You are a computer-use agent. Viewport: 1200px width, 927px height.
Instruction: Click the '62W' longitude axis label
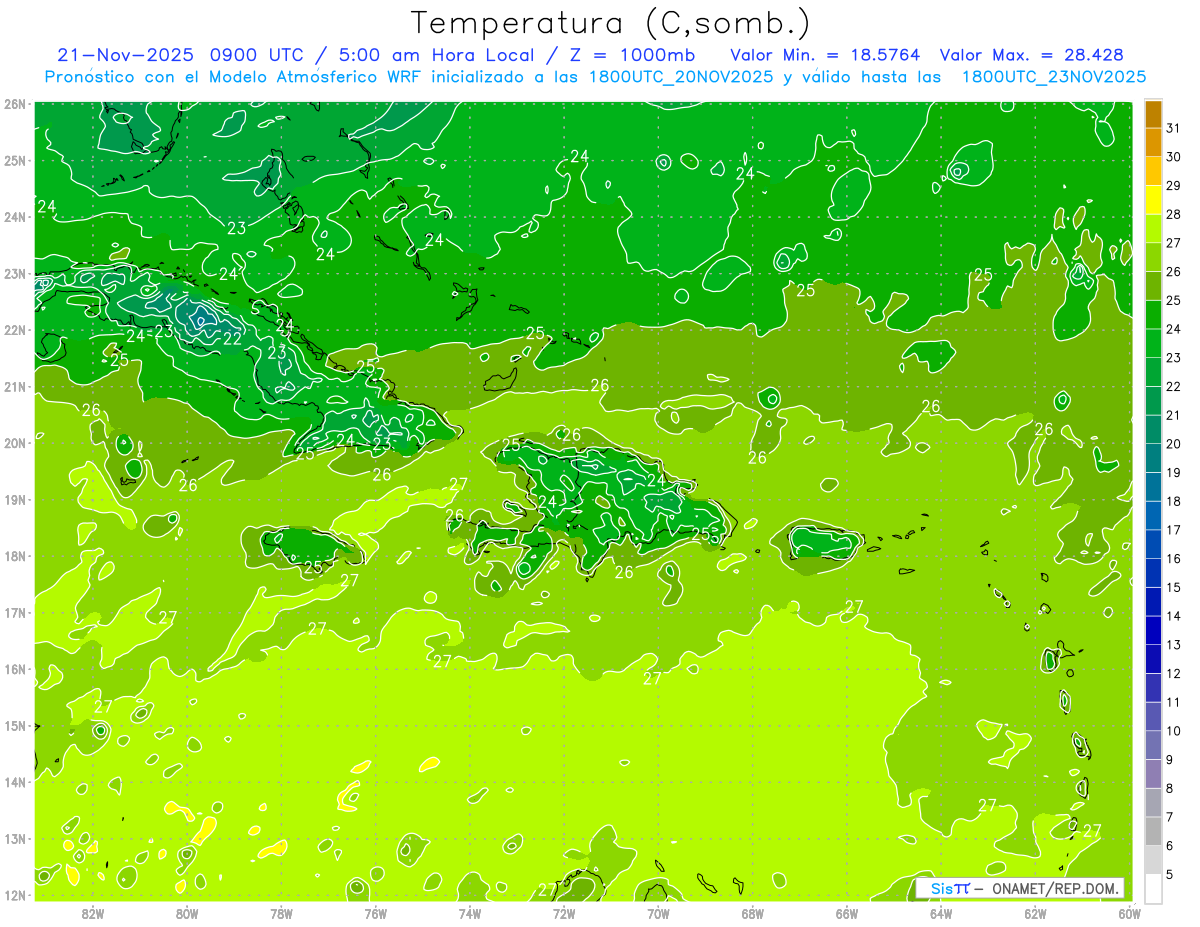coord(1035,913)
